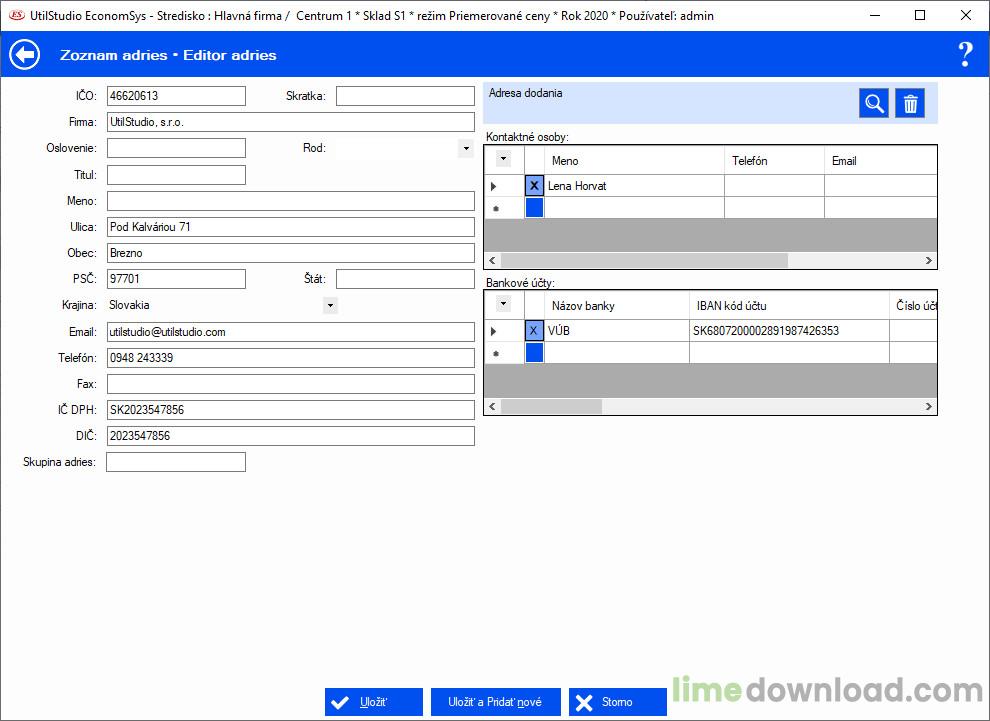Click the Skratka input field
Image resolution: width=990 pixels, height=721 pixels.
[x=405, y=96]
